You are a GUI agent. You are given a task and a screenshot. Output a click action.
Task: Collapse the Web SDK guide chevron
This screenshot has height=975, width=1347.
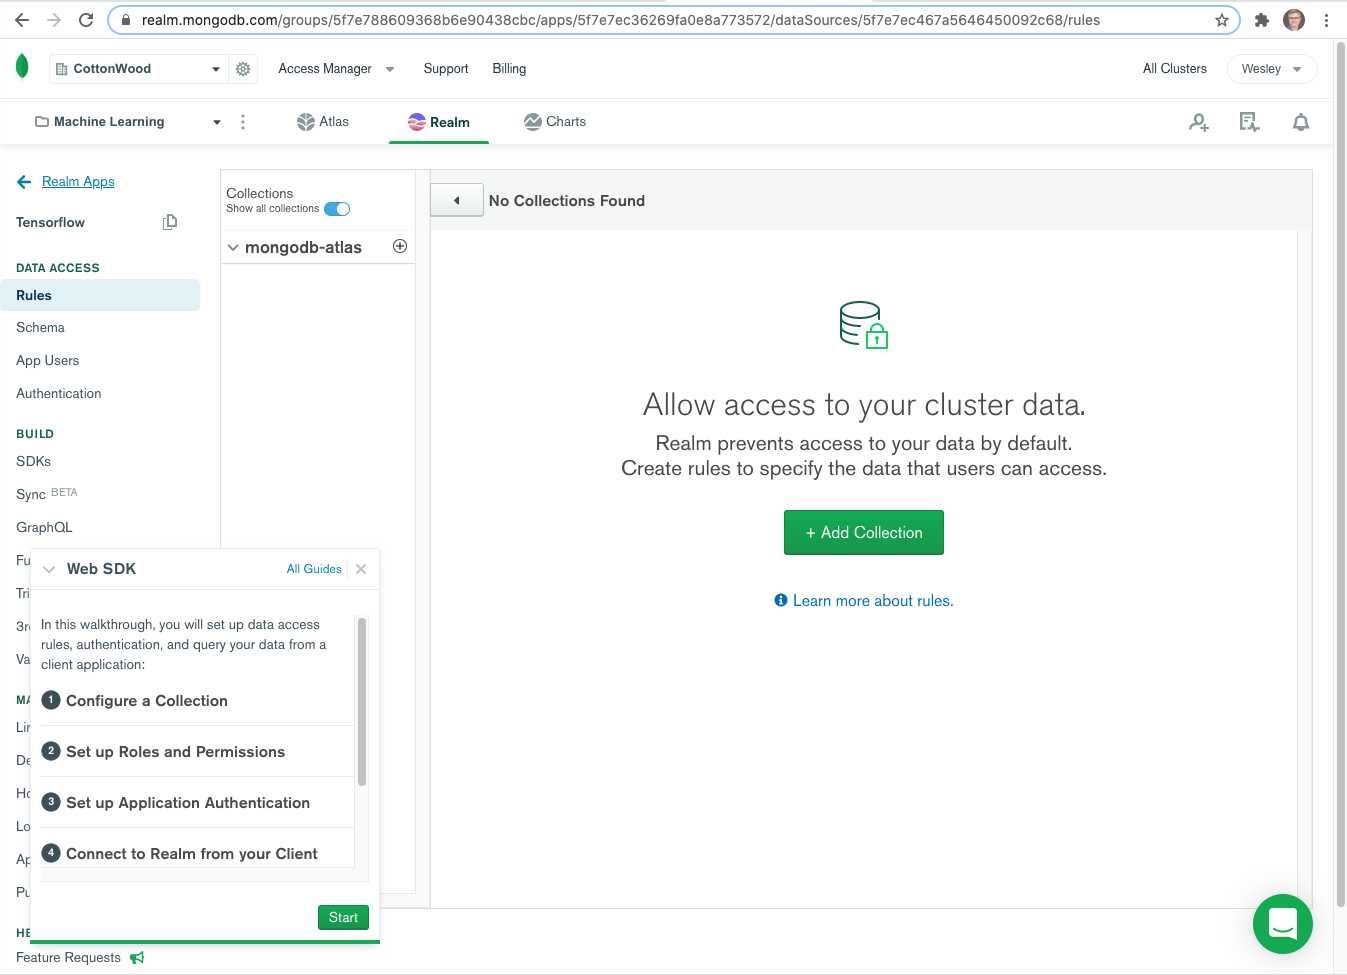(49, 569)
